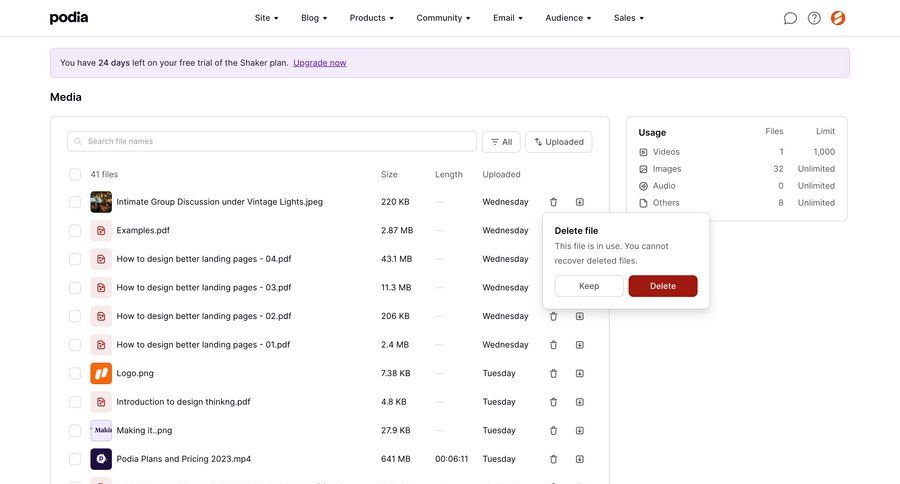Download Introduction to design thinkng.pdf
This screenshot has width=900, height=484.
[x=580, y=402]
